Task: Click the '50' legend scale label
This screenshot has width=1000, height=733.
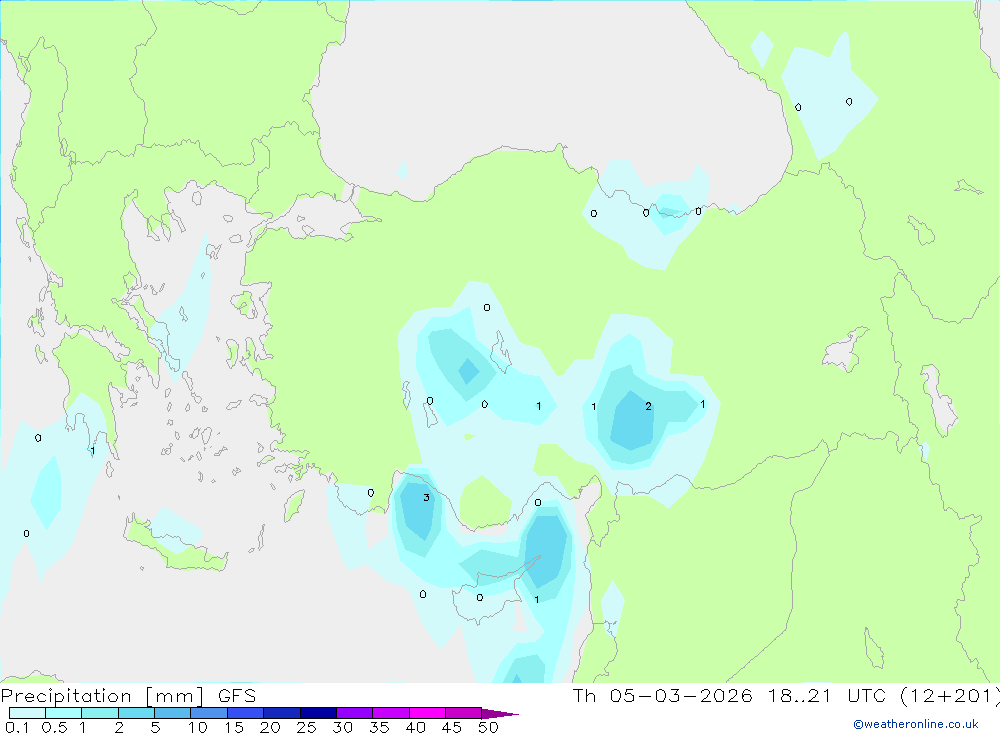Action: pos(488,727)
